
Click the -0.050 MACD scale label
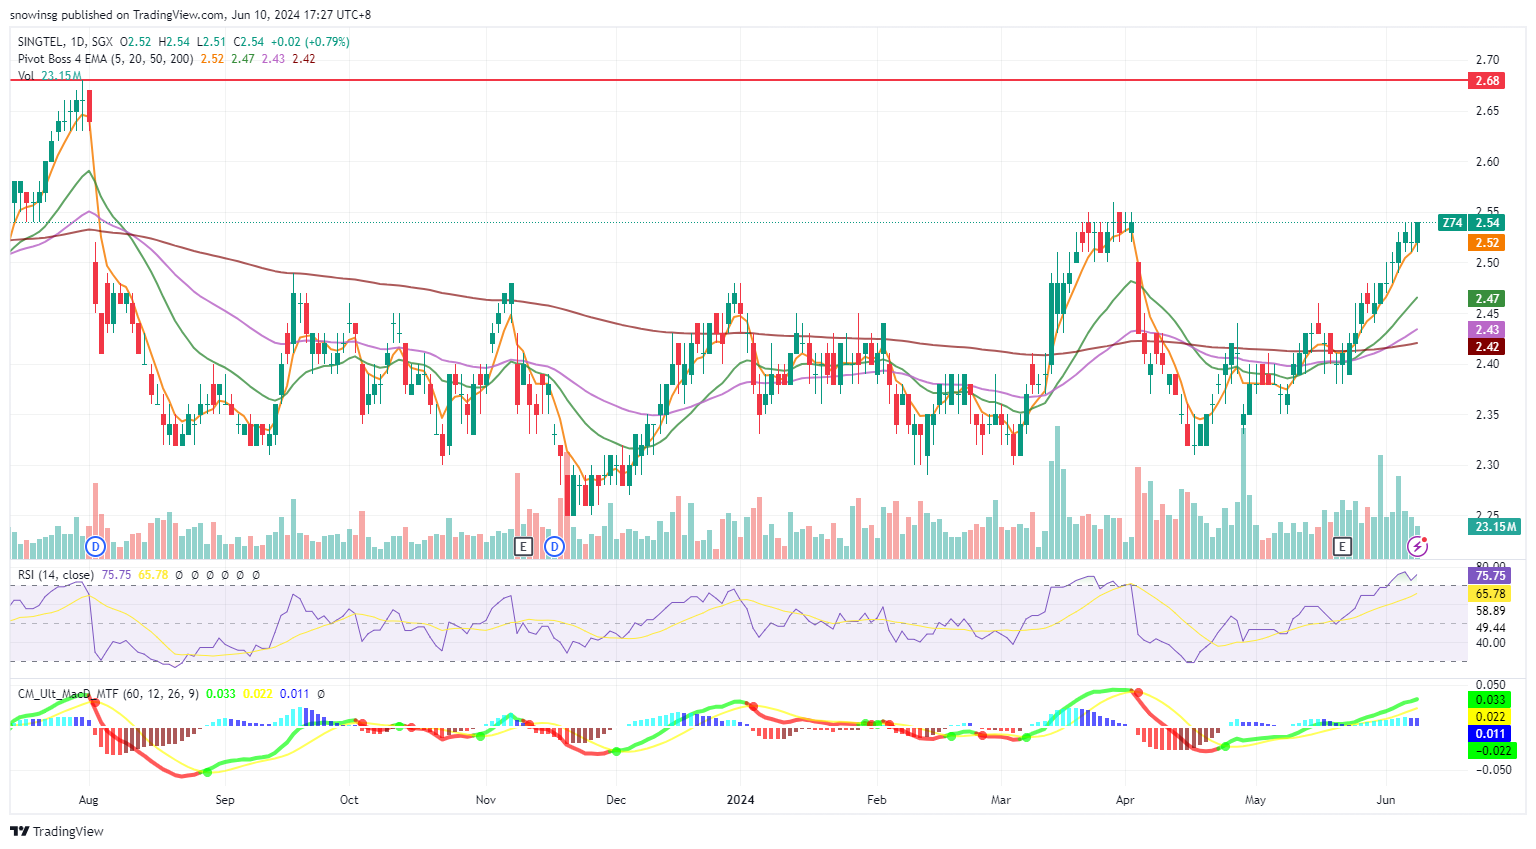pyautogui.click(x=1493, y=770)
